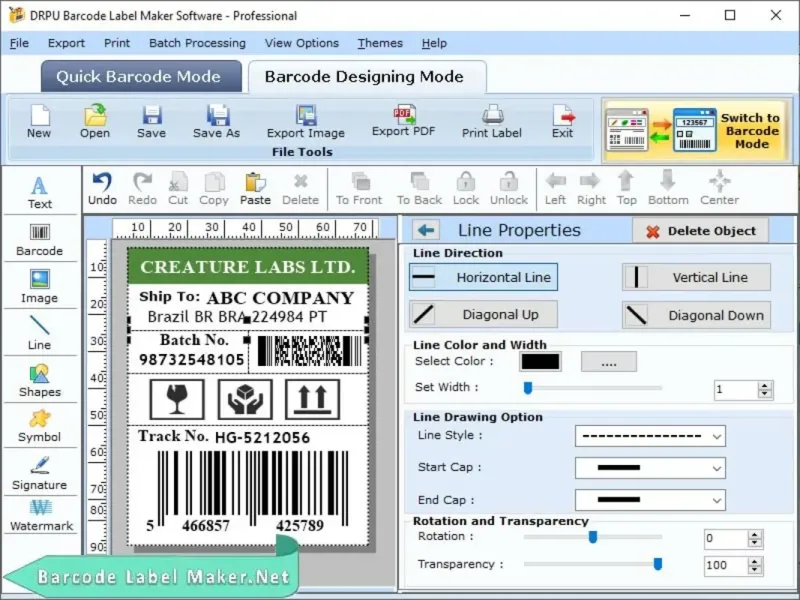The width and height of the screenshot is (800, 600).
Task: Bring object To Front
Action: 359,189
